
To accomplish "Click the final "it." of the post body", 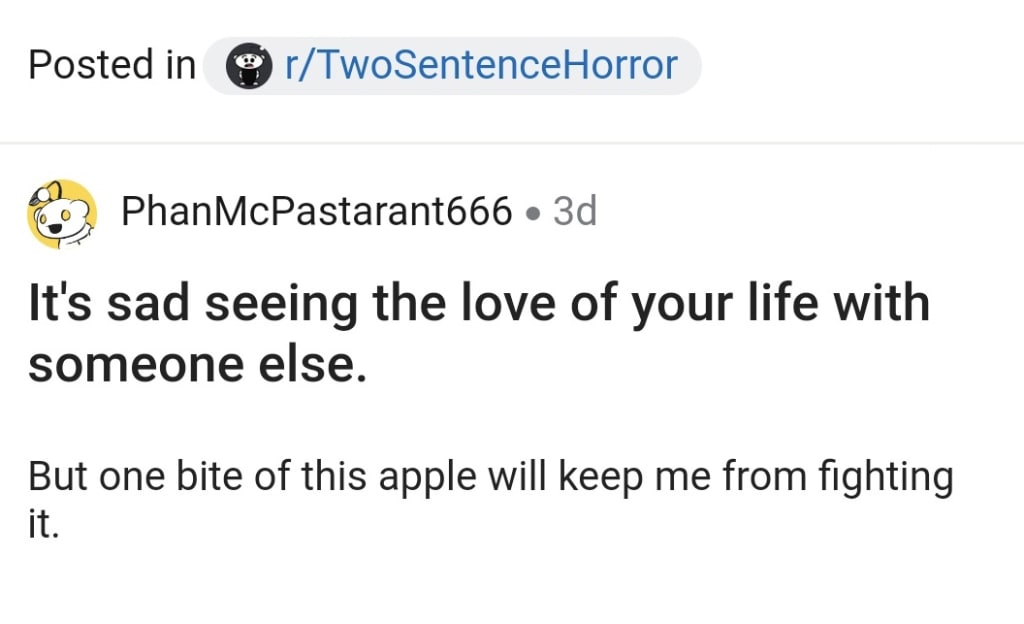I will tap(44, 524).
